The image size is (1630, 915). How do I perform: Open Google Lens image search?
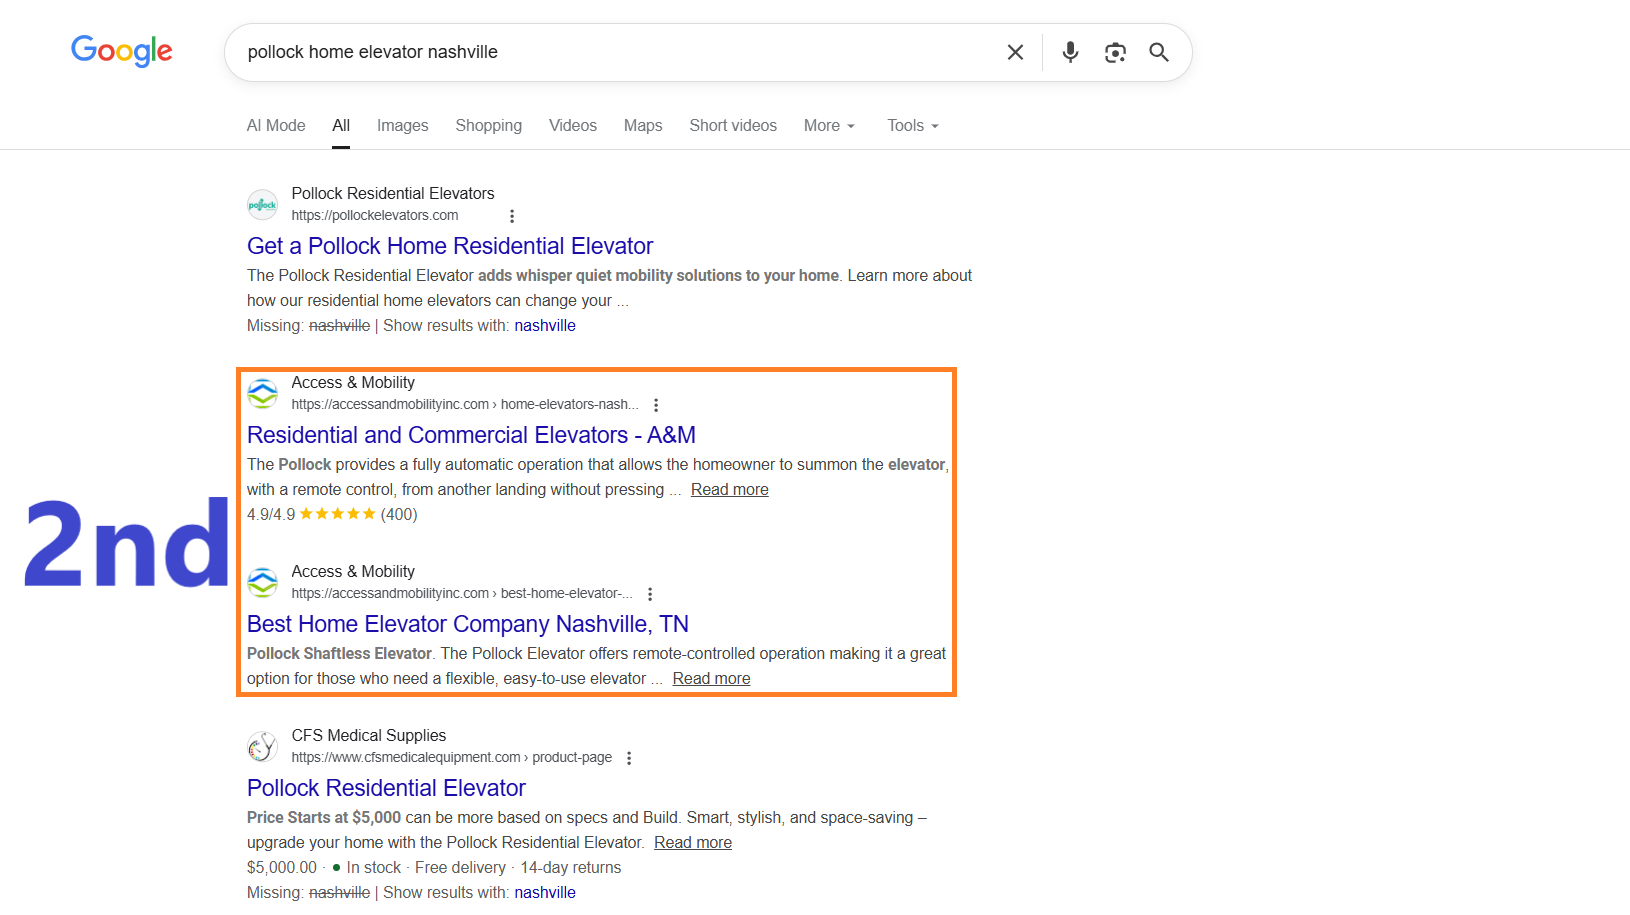(1115, 52)
